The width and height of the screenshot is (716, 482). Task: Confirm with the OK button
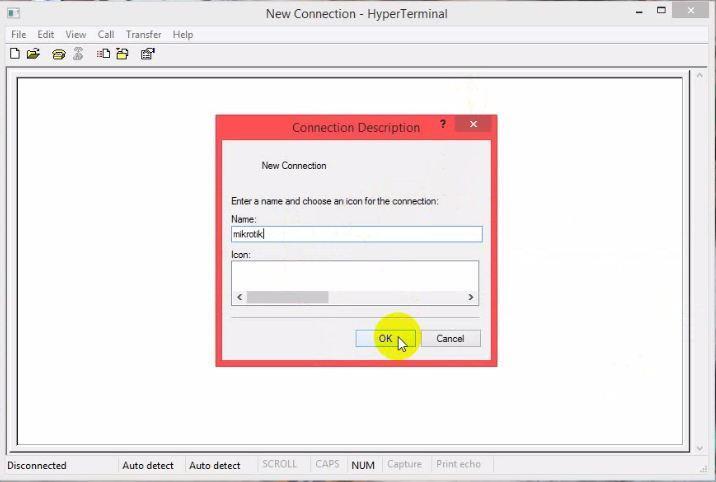(385, 338)
